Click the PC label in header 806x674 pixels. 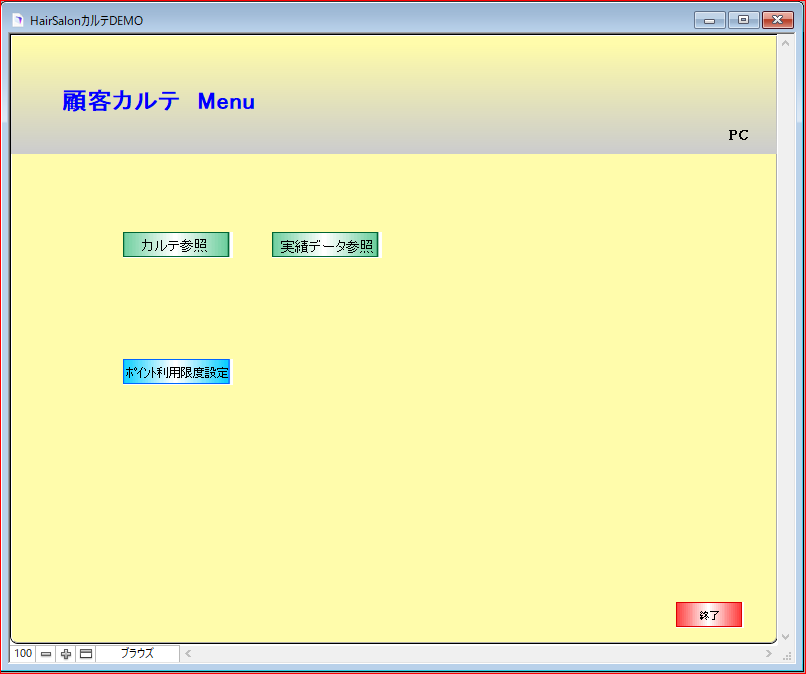738,135
